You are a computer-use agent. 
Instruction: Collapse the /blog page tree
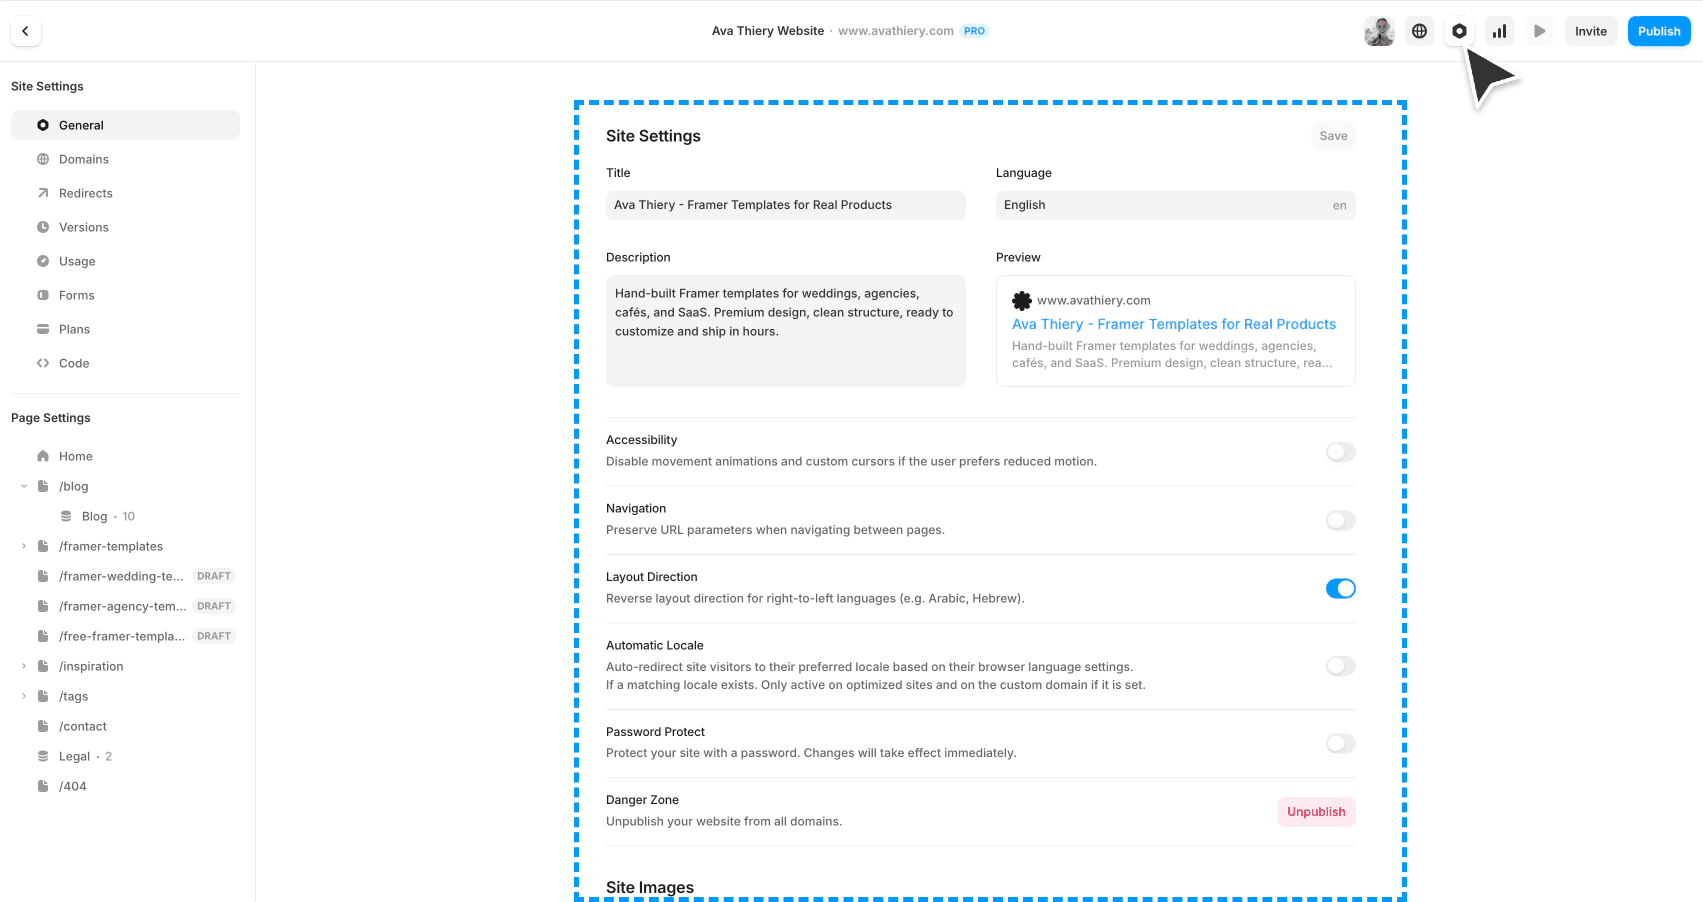(x=24, y=486)
